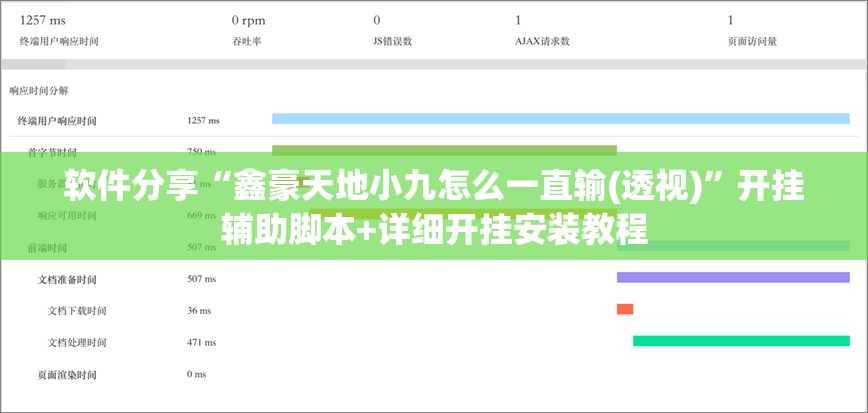Image resolution: width=868 pixels, height=413 pixels.
Task: Select the 前端时间 row label
Action: pyautogui.click(x=47, y=247)
